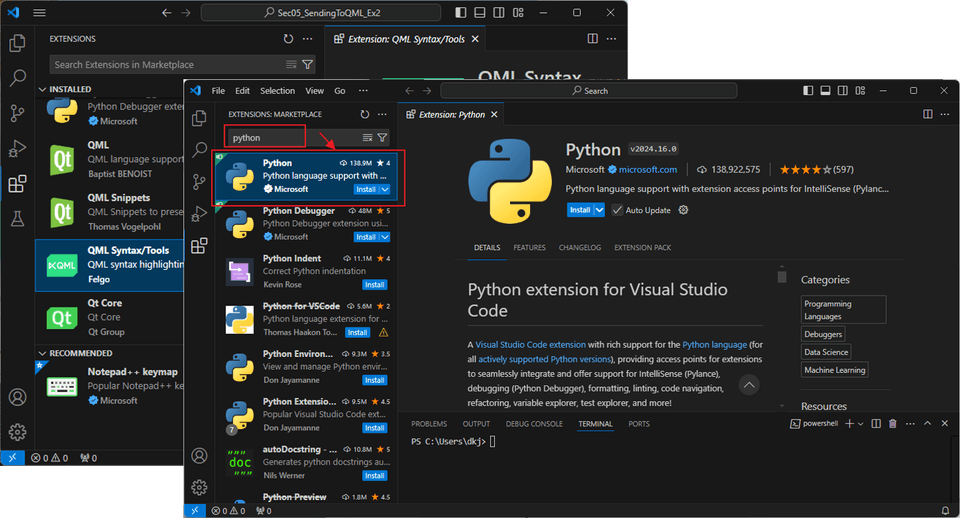Open the overflow menu dots in the front window menu bar
Screen dimensions: 960x518
(x=363, y=91)
